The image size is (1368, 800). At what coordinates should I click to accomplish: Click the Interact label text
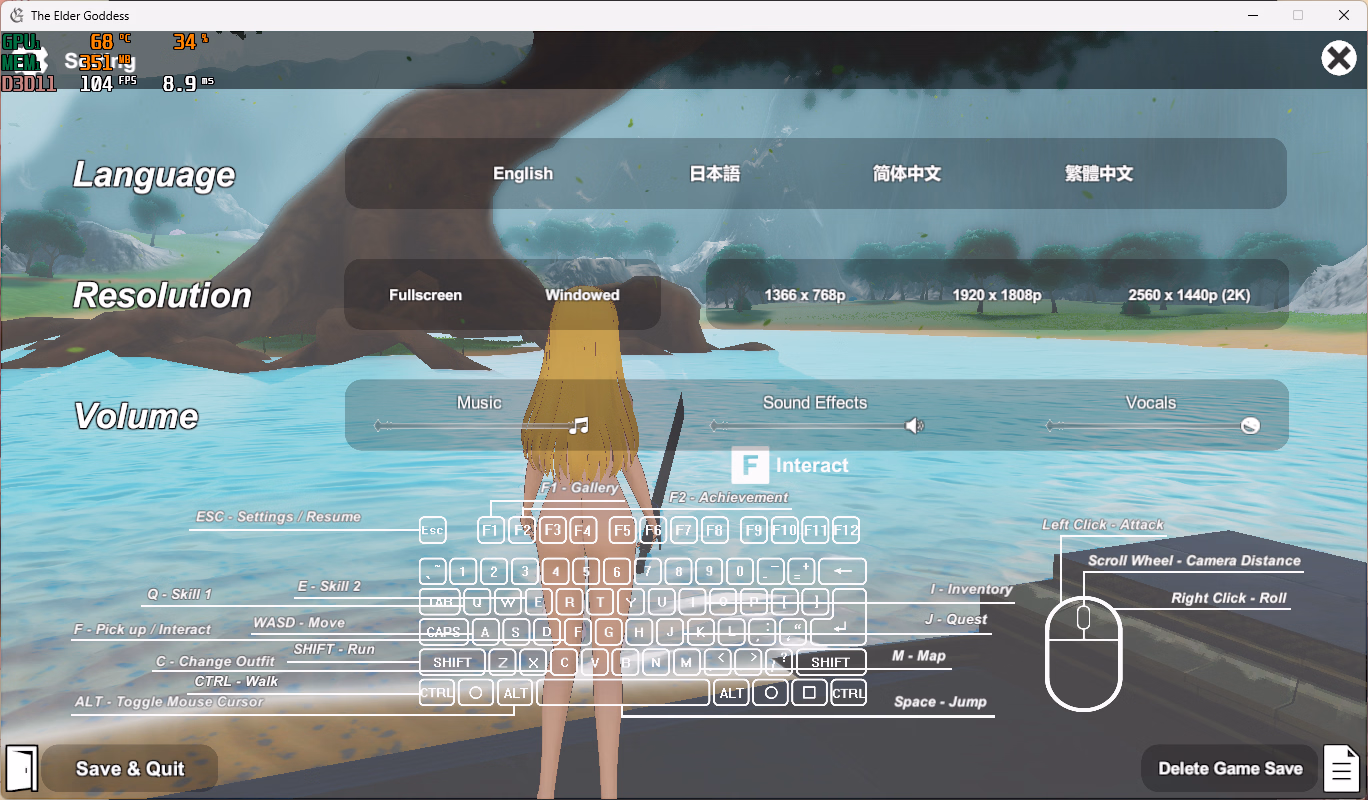click(812, 465)
